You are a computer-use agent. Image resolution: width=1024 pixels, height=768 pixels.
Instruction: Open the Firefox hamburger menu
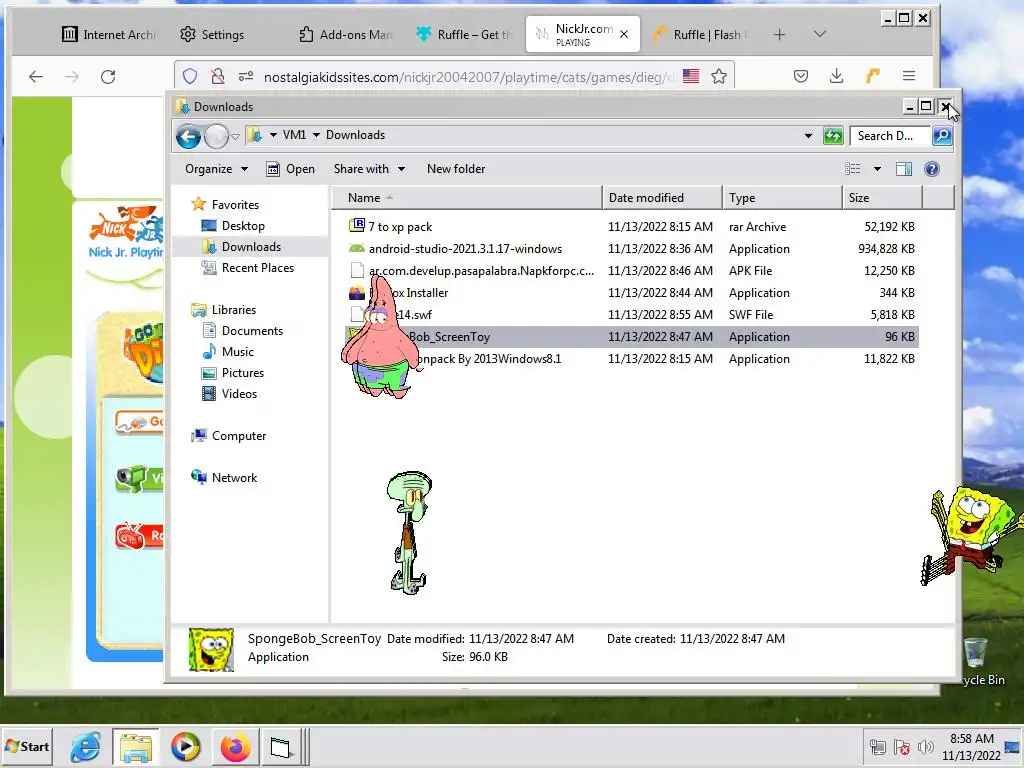click(908, 76)
